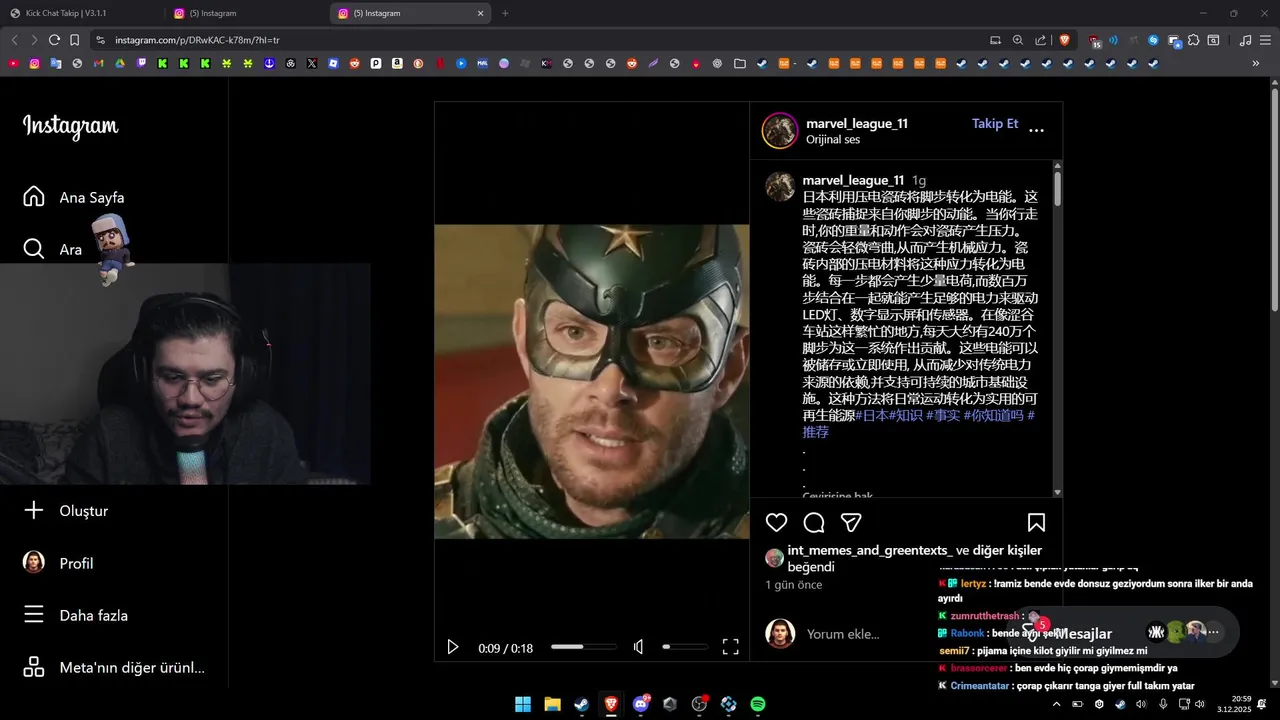Image resolution: width=1280 pixels, height=720 pixels.
Task: Open int_memes_and_greentexts_ profile link
Action: coord(870,550)
